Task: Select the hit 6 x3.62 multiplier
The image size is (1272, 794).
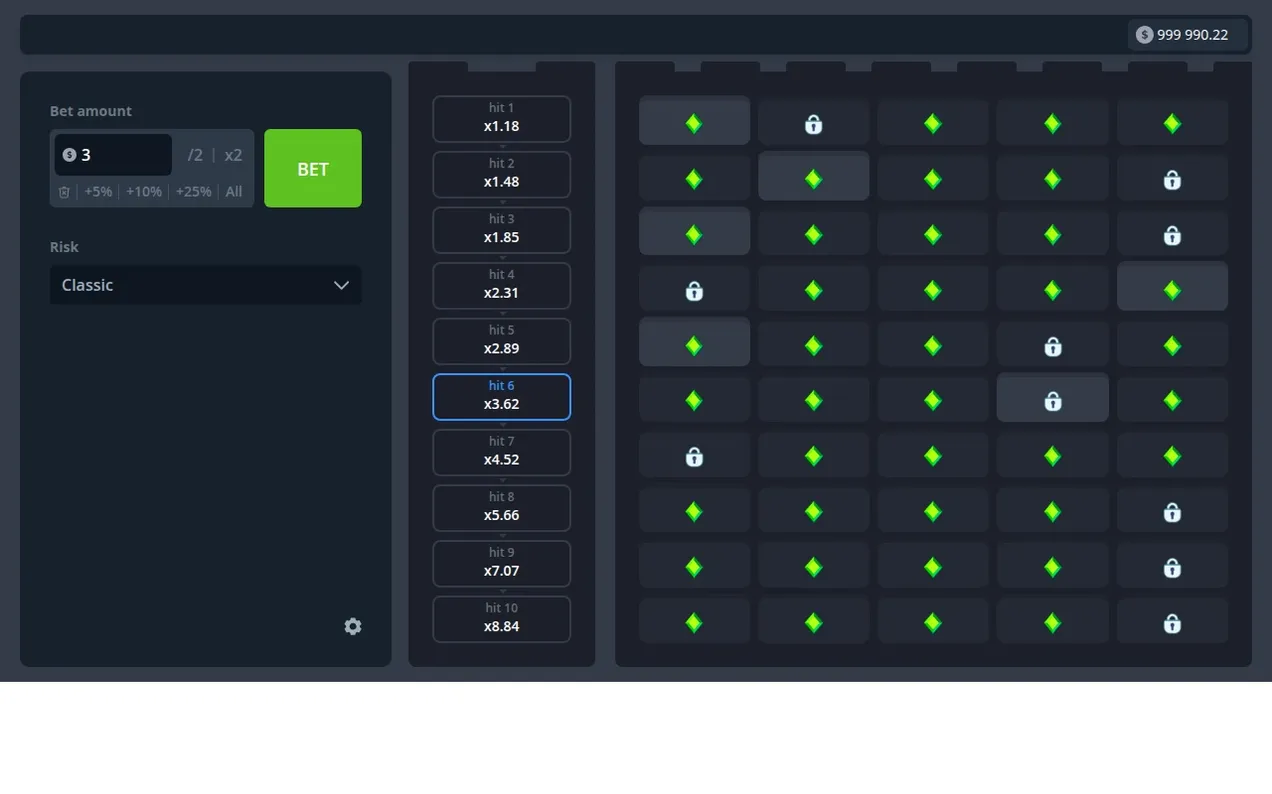Action: (x=501, y=397)
